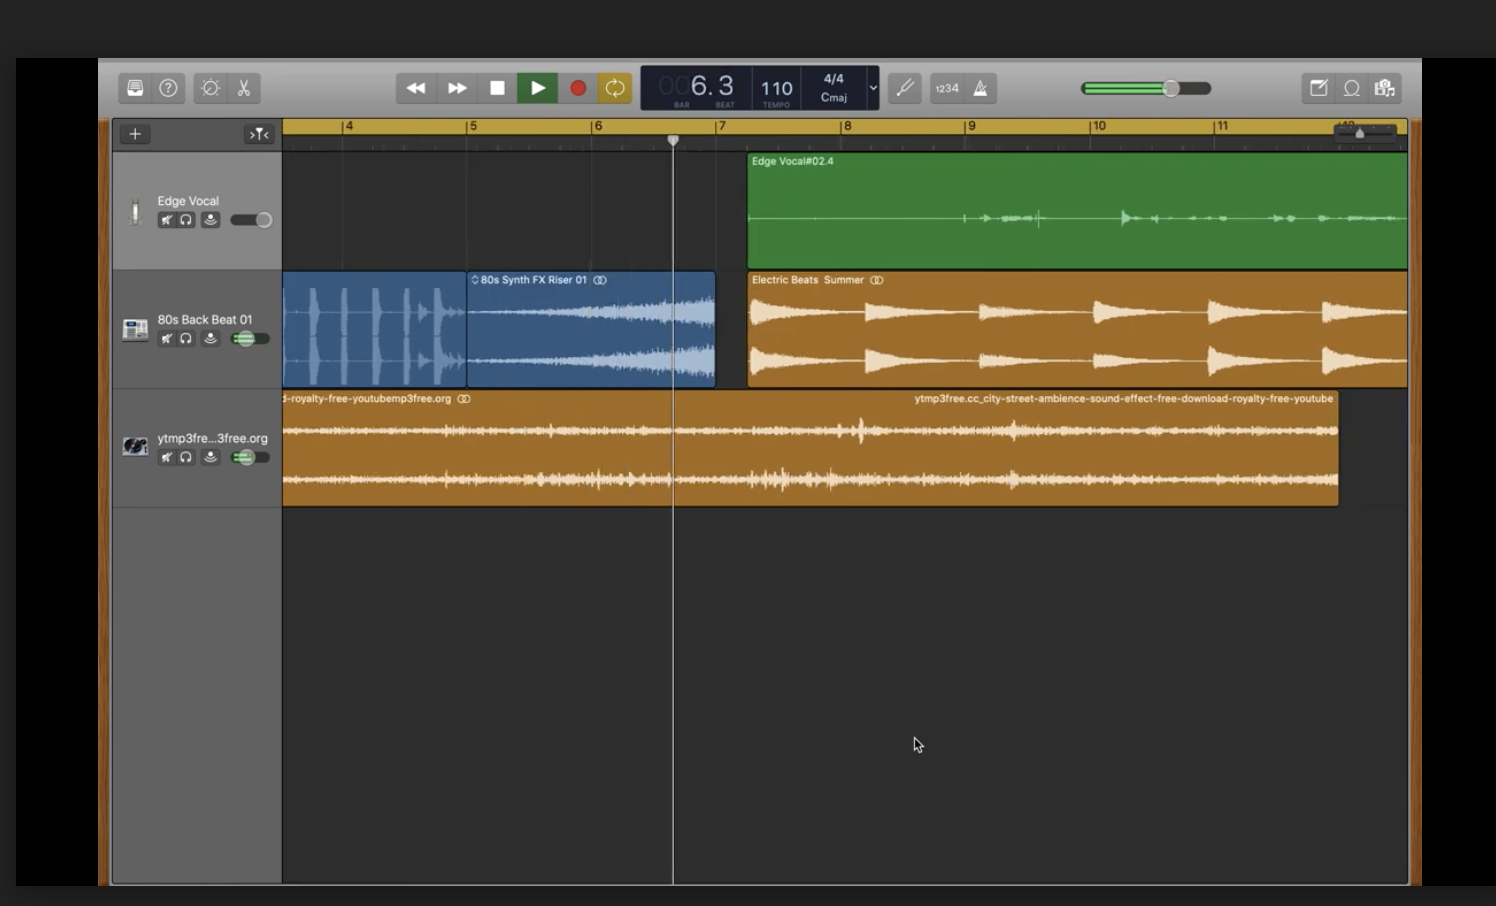Stop playback
The height and width of the screenshot is (906, 1496).
[x=497, y=88]
